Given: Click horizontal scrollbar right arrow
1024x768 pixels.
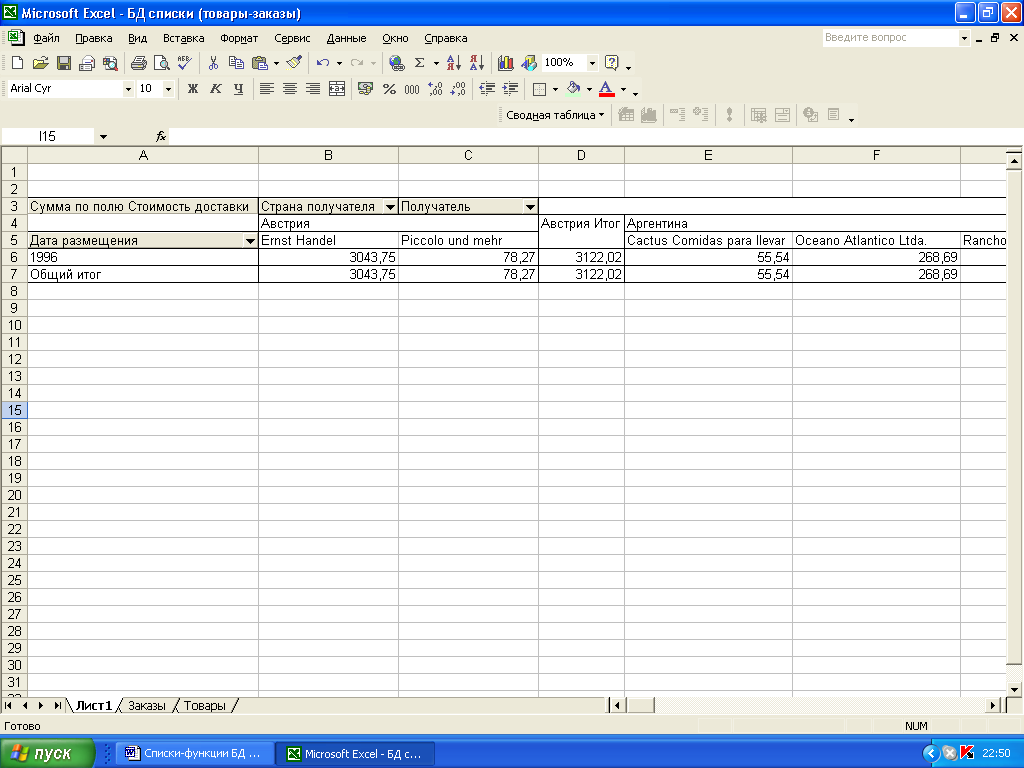Looking at the screenshot, I should point(993,705).
